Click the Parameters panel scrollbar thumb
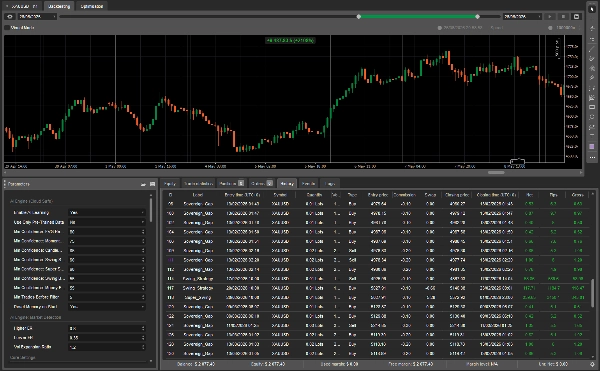The image size is (600, 371). point(151,210)
